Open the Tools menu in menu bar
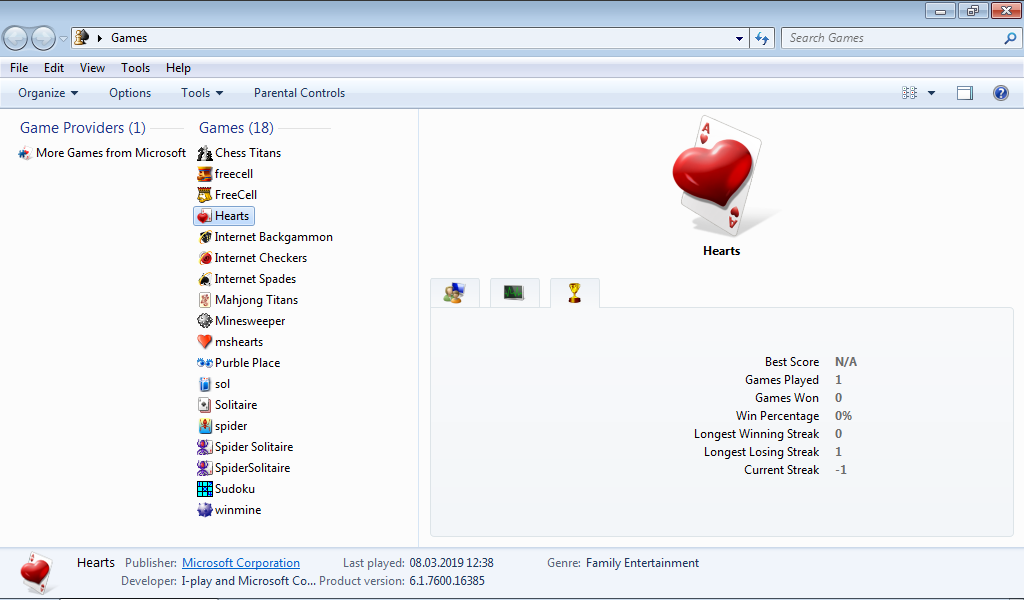 135,68
